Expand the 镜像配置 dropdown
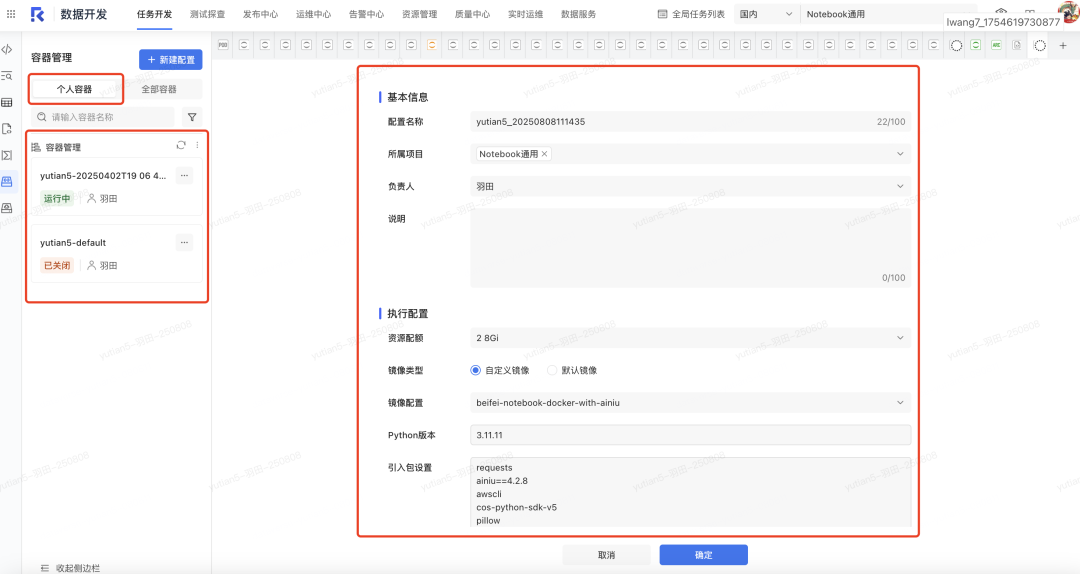The width and height of the screenshot is (1080, 574). (690, 402)
